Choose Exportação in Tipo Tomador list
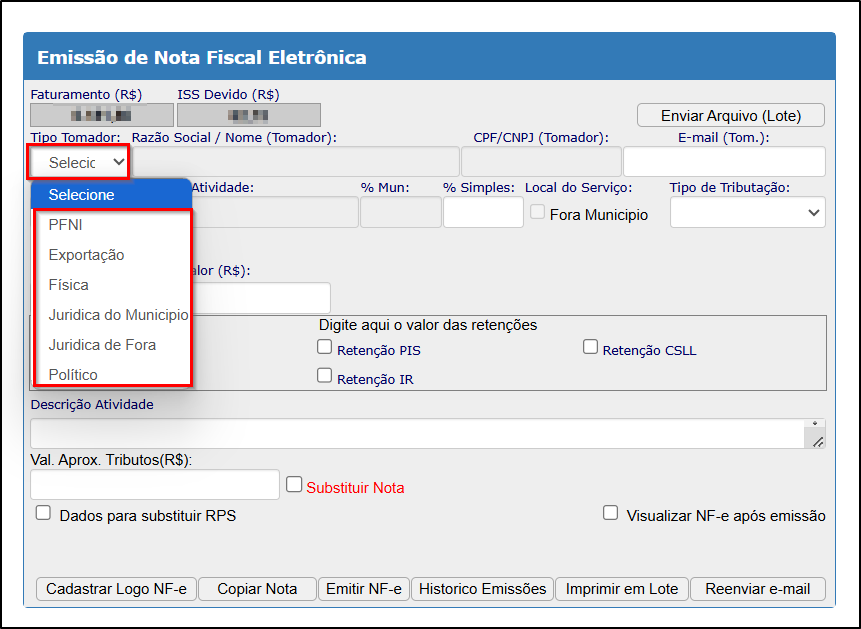This screenshot has width=861, height=629. pyautogui.click(x=86, y=255)
